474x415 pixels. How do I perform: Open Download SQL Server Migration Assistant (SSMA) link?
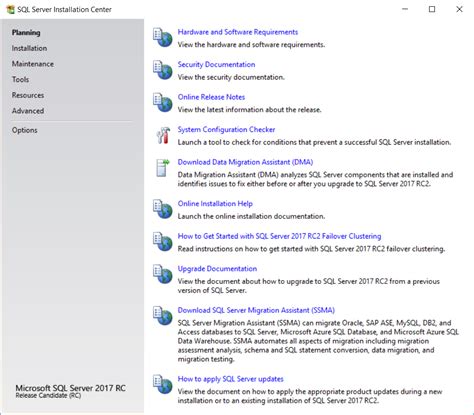pos(256,310)
